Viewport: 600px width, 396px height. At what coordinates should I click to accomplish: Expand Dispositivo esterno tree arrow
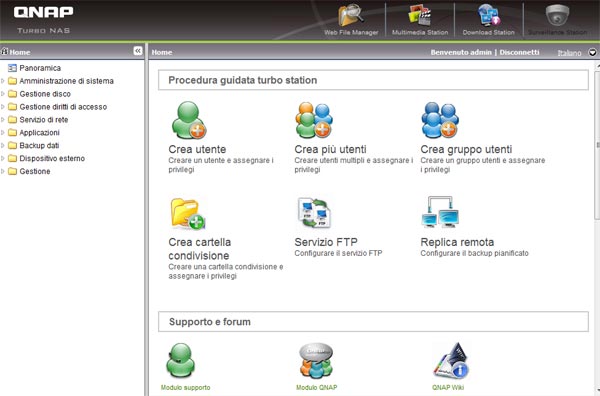(x=3, y=158)
